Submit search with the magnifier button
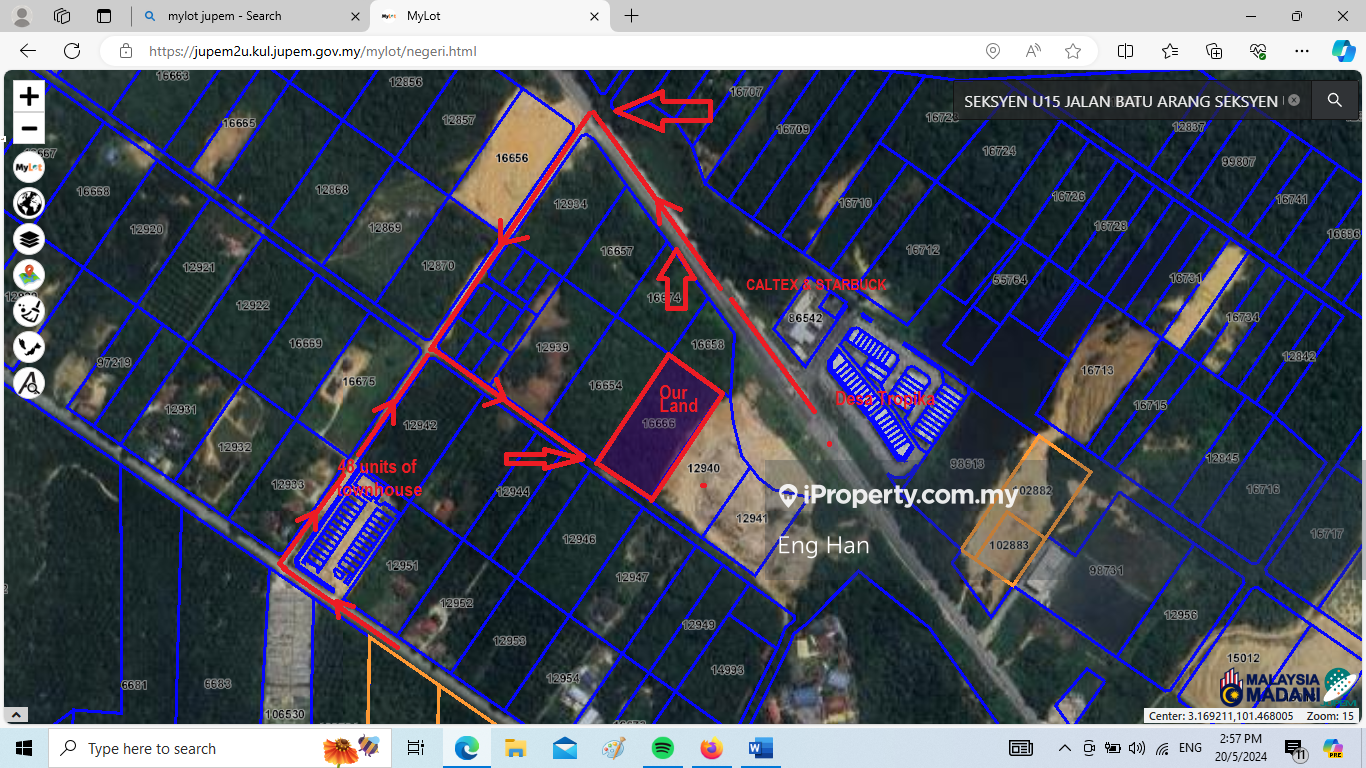1366x768 pixels. (x=1334, y=100)
